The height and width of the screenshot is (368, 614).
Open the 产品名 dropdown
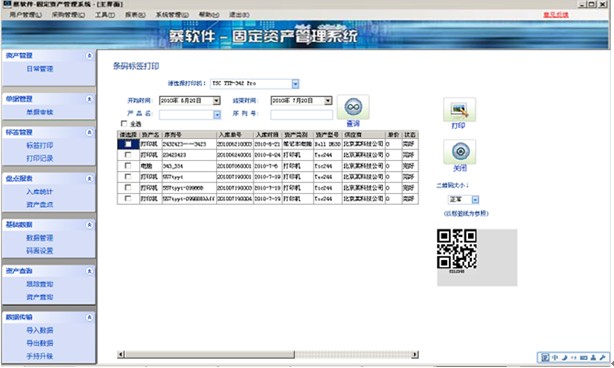(x=217, y=115)
